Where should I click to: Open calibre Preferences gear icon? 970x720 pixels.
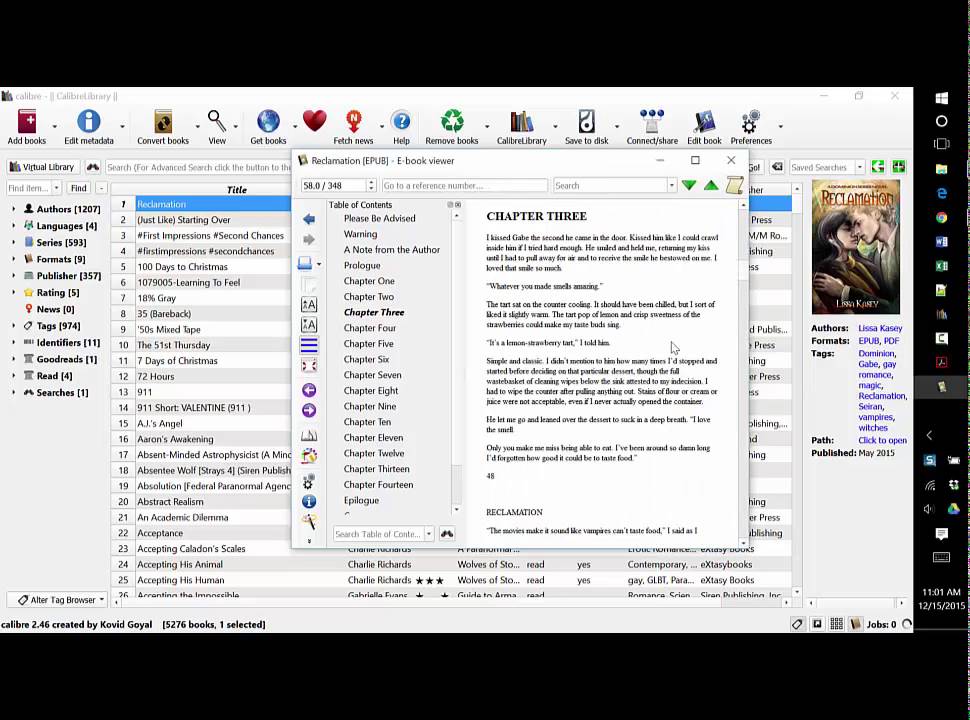[x=750, y=121]
